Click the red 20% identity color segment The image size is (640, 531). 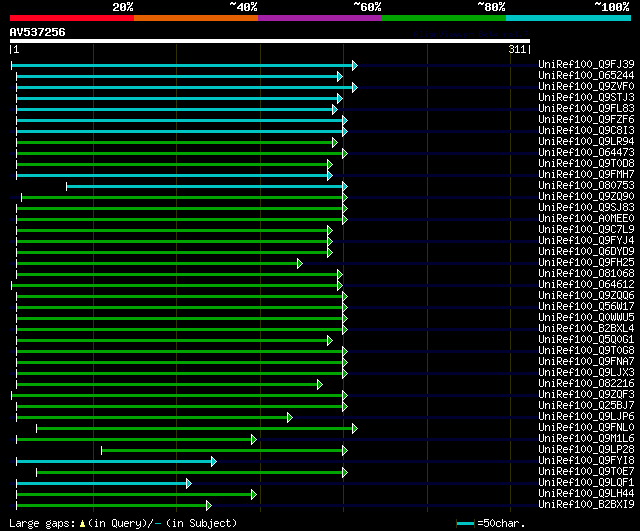coord(72,18)
